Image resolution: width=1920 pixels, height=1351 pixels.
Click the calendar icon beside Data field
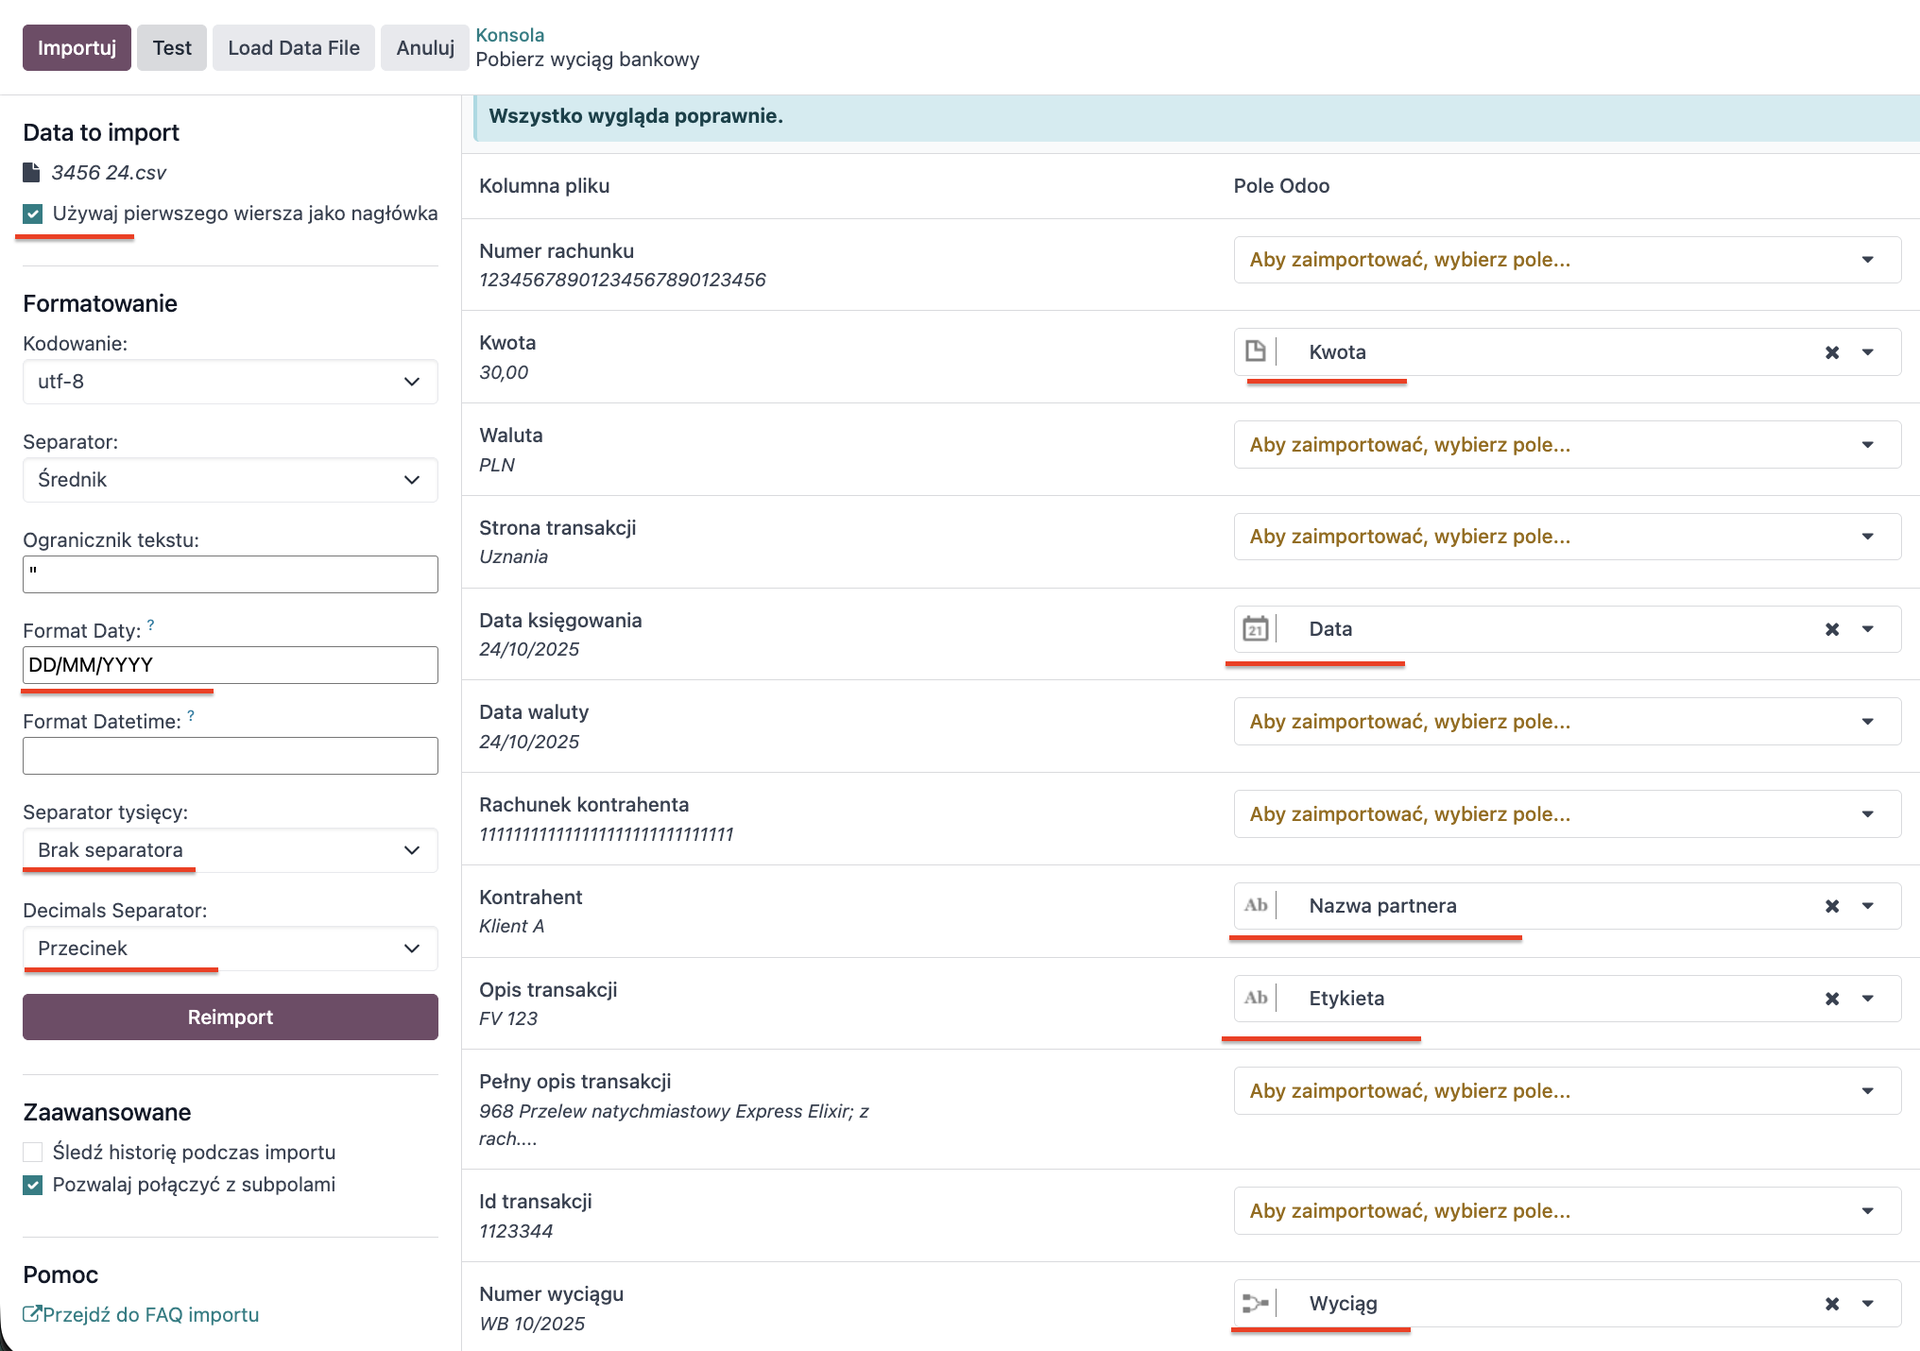point(1255,629)
